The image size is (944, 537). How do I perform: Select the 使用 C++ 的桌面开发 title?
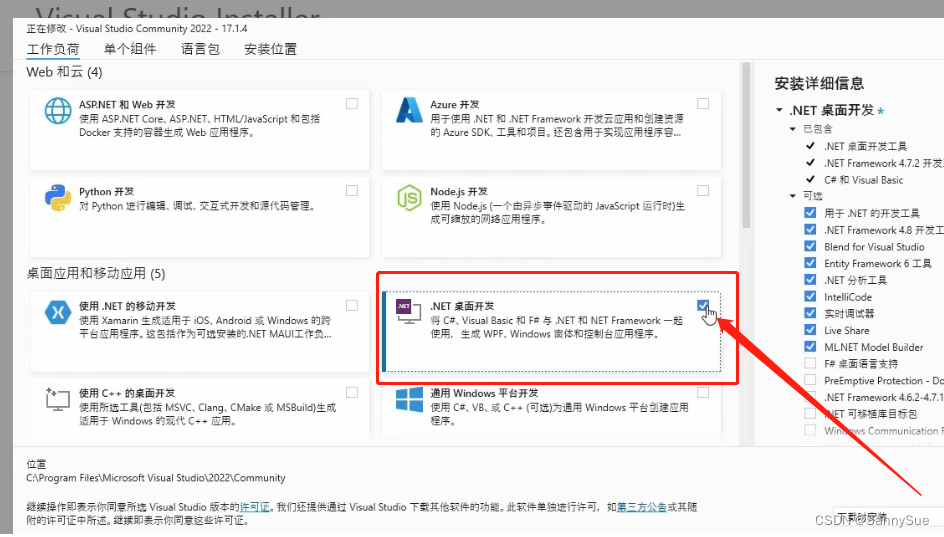coord(127,393)
